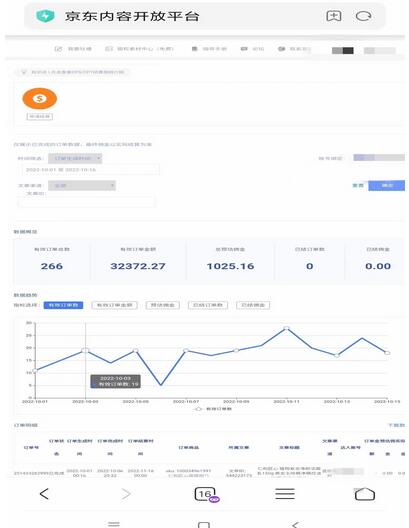409x528 pixels.
Task: Switch chart to 已结订单数 metric
Action: (208, 305)
